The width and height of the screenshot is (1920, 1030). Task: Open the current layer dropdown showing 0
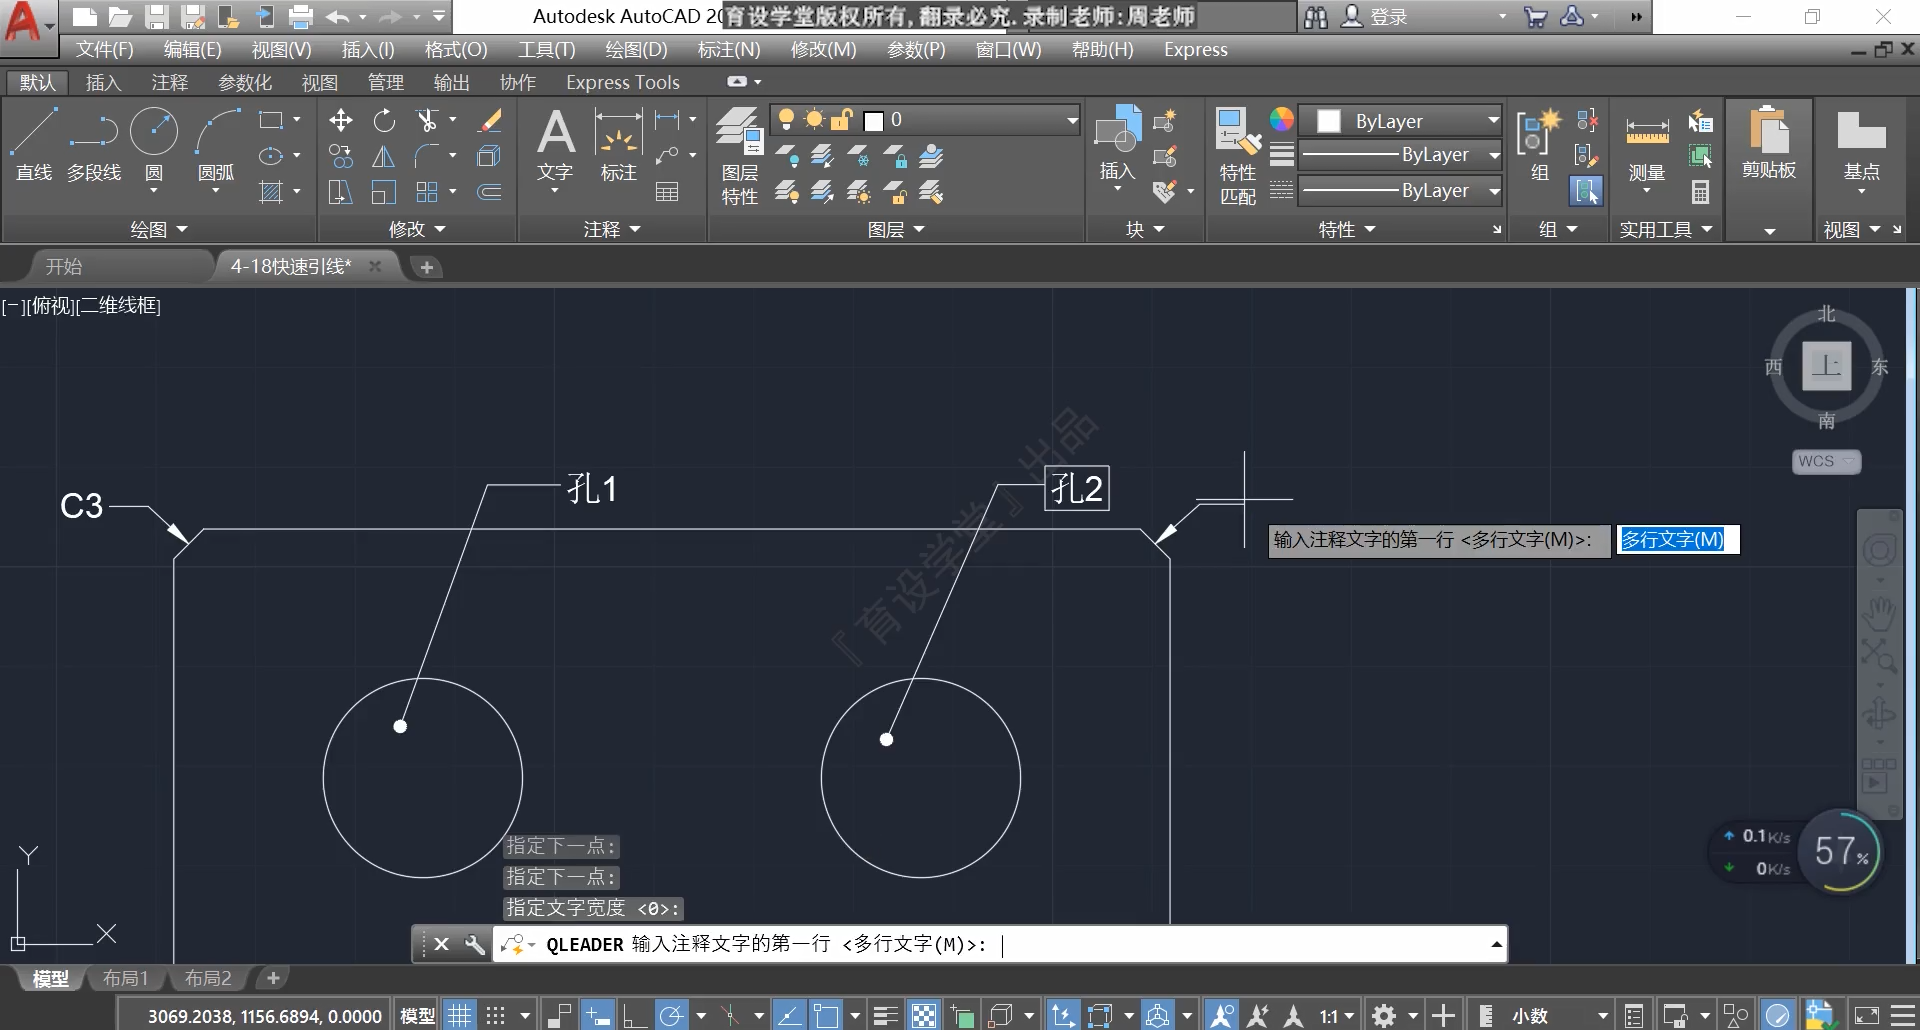(x=925, y=120)
